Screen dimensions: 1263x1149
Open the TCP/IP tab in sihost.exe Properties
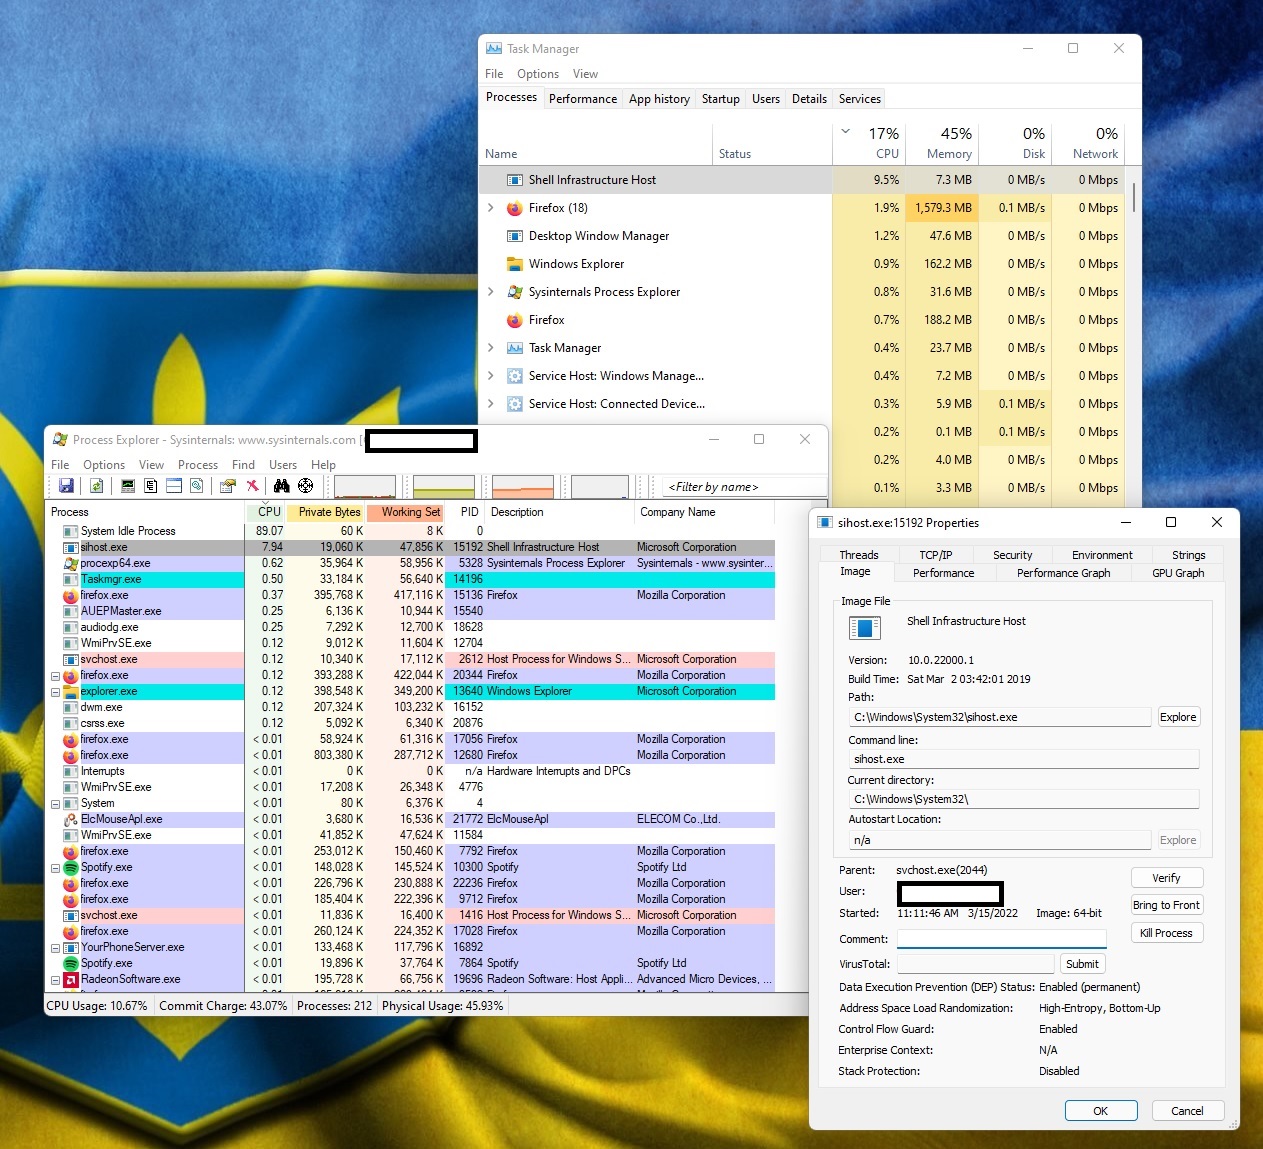click(935, 555)
